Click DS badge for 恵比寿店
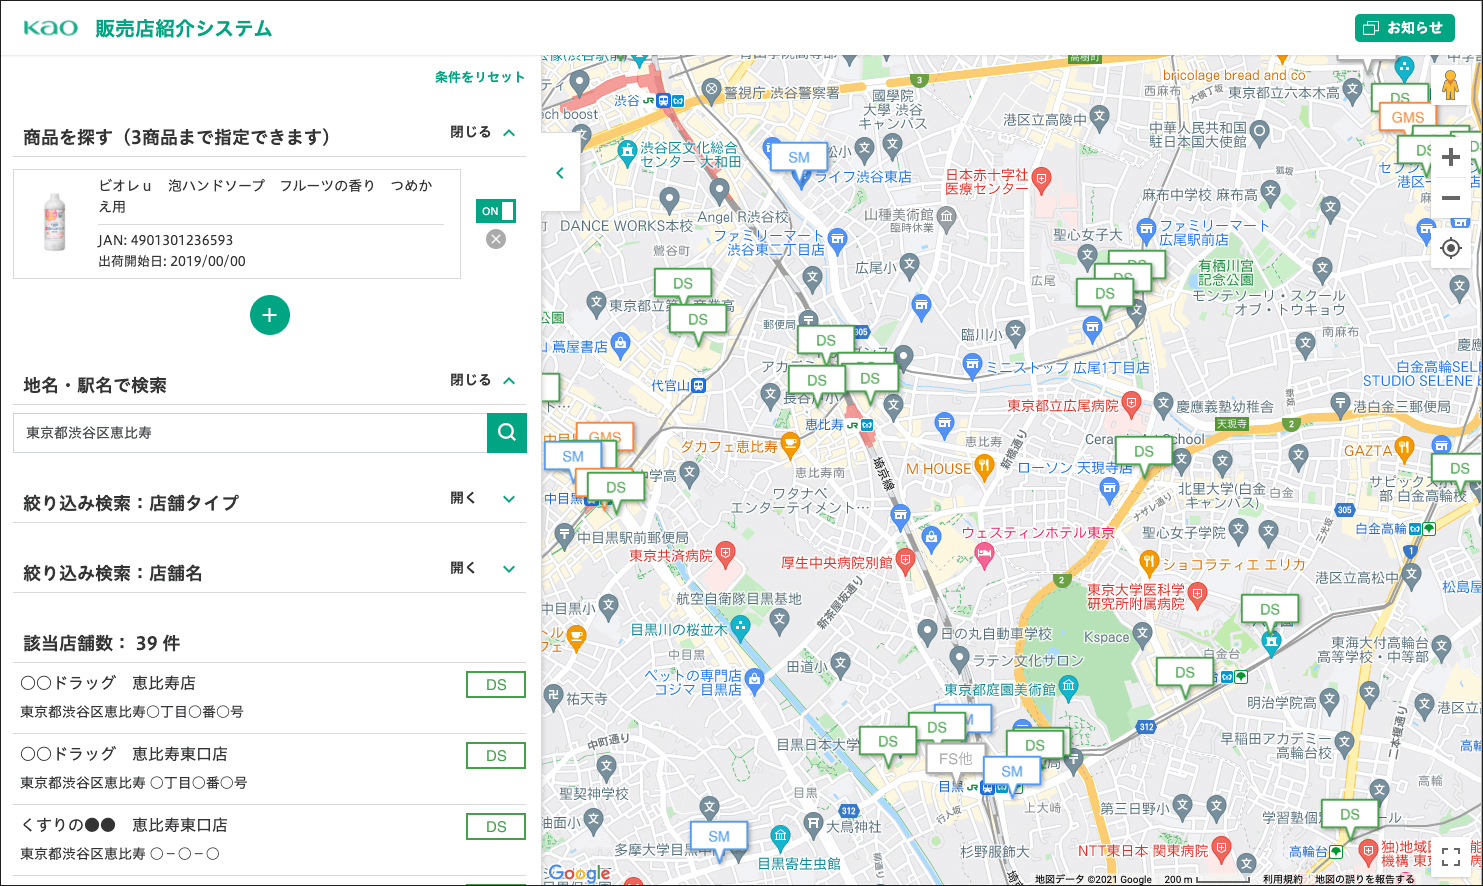Viewport: 1483px width, 886px height. (x=496, y=685)
